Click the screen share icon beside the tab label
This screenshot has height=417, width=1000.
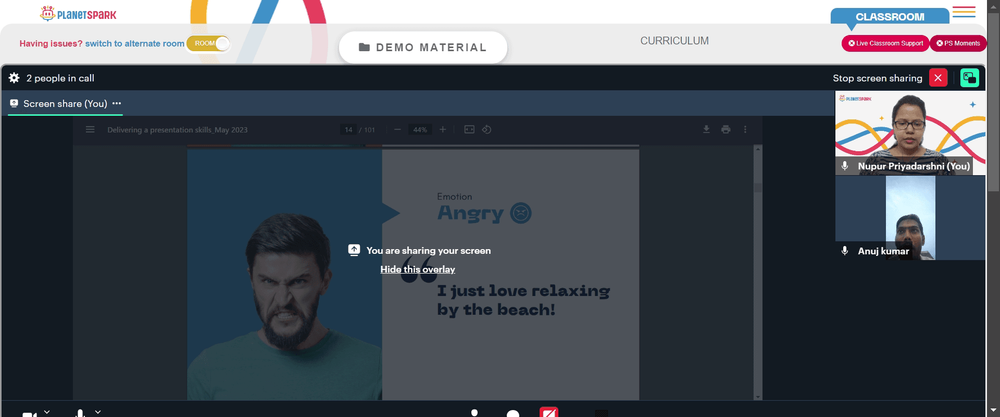pyautogui.click(x=14, y=103)
